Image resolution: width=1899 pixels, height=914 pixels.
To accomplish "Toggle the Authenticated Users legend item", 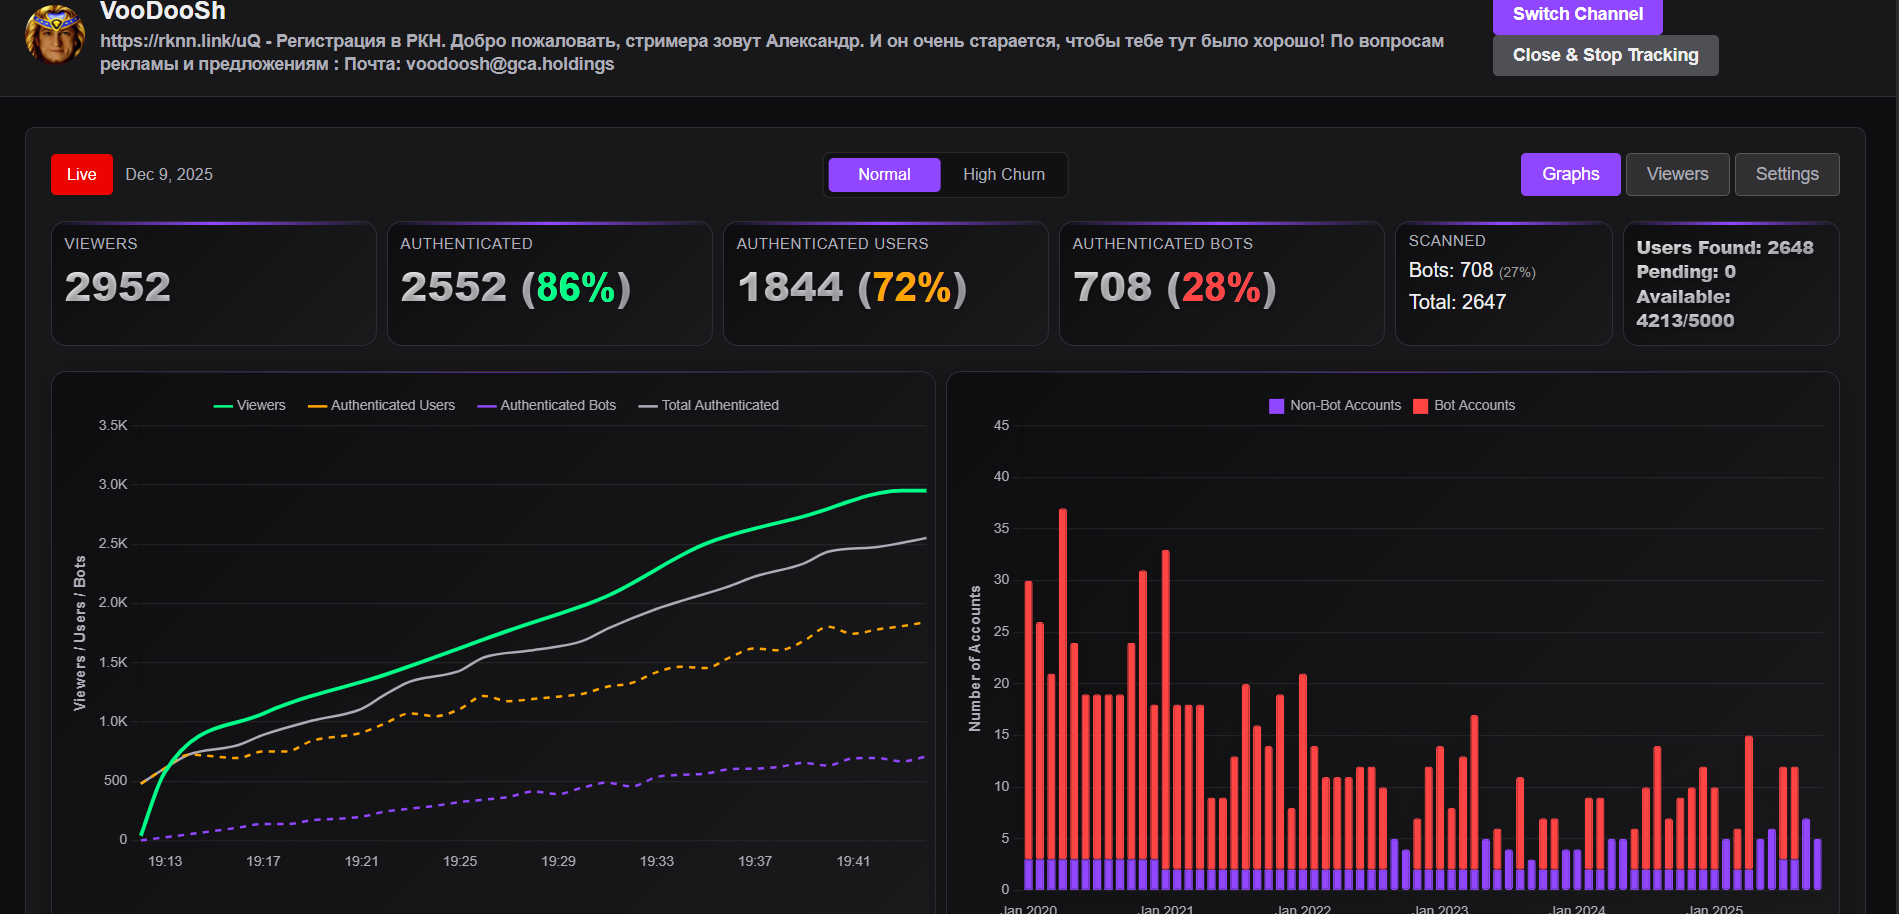I will pyautogui.click(x=381, y=405).
